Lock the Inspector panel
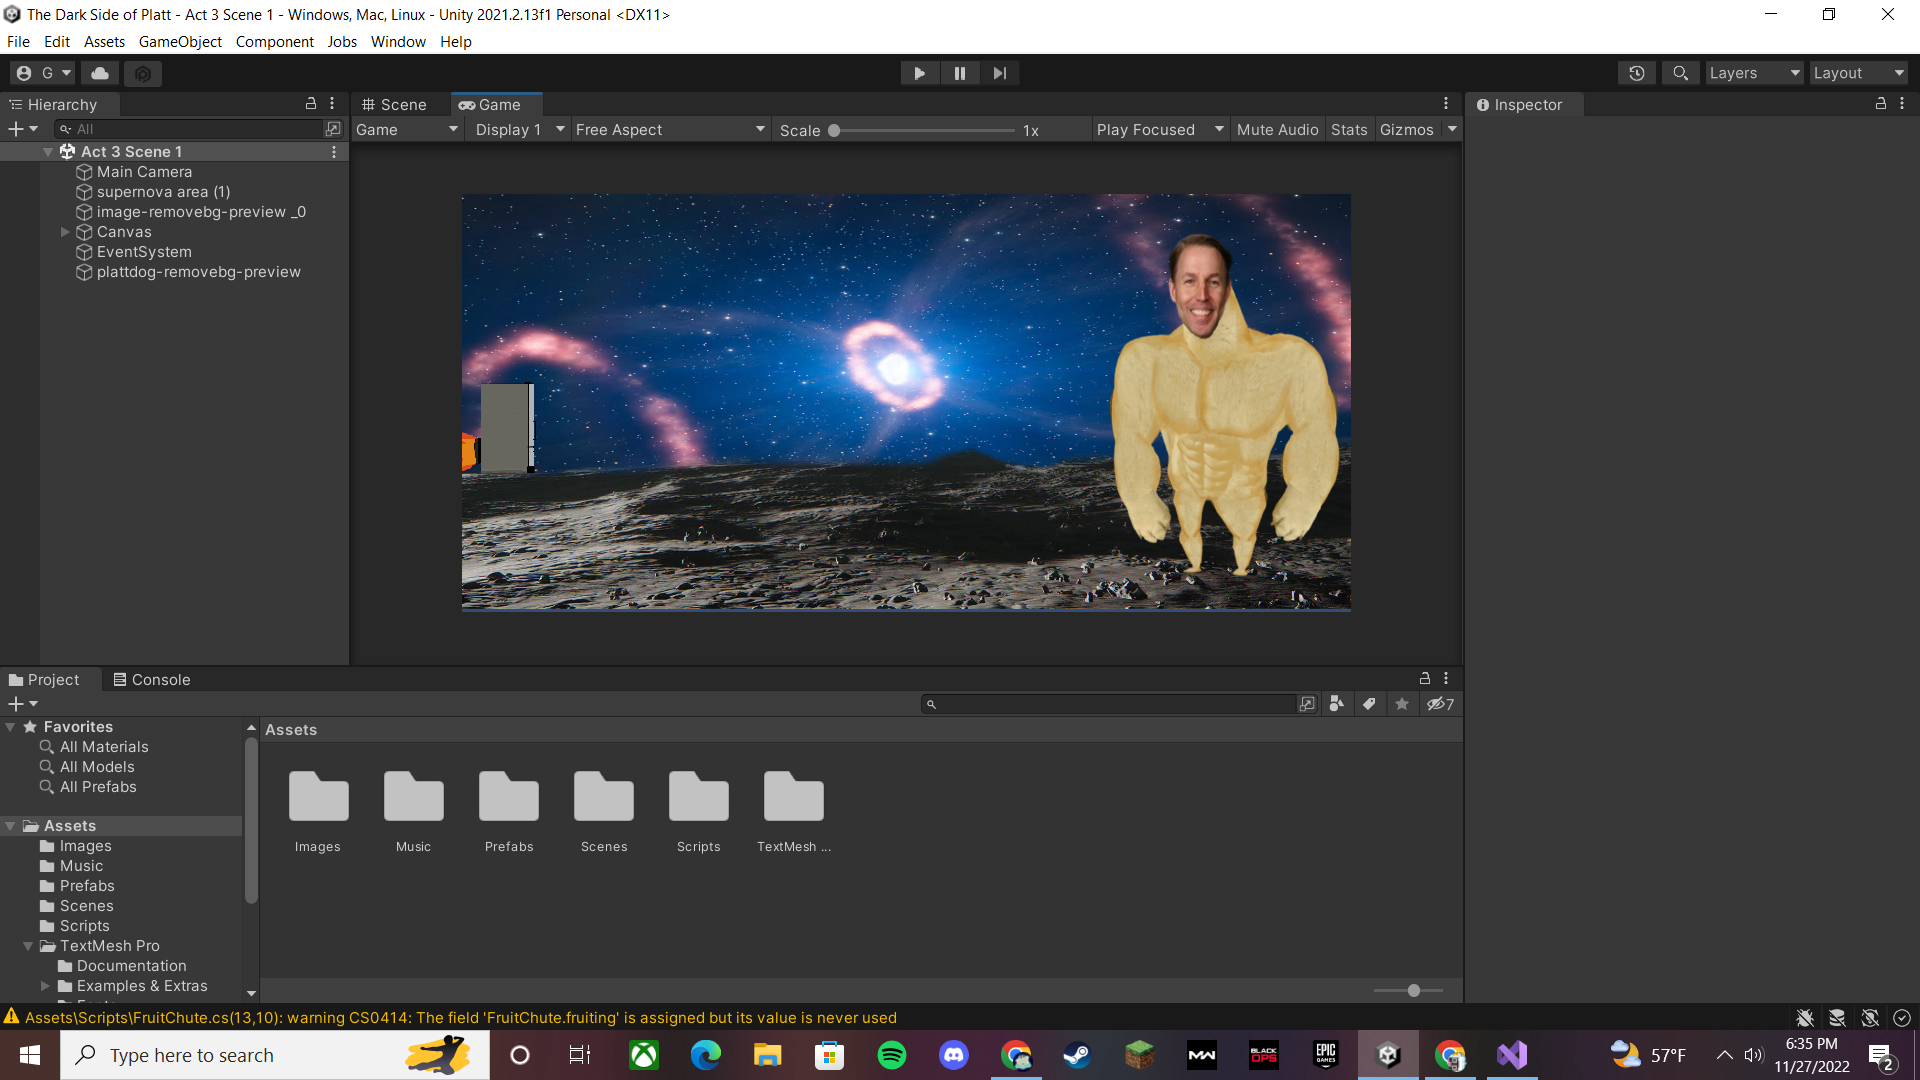 click(x=1880, y=104)
